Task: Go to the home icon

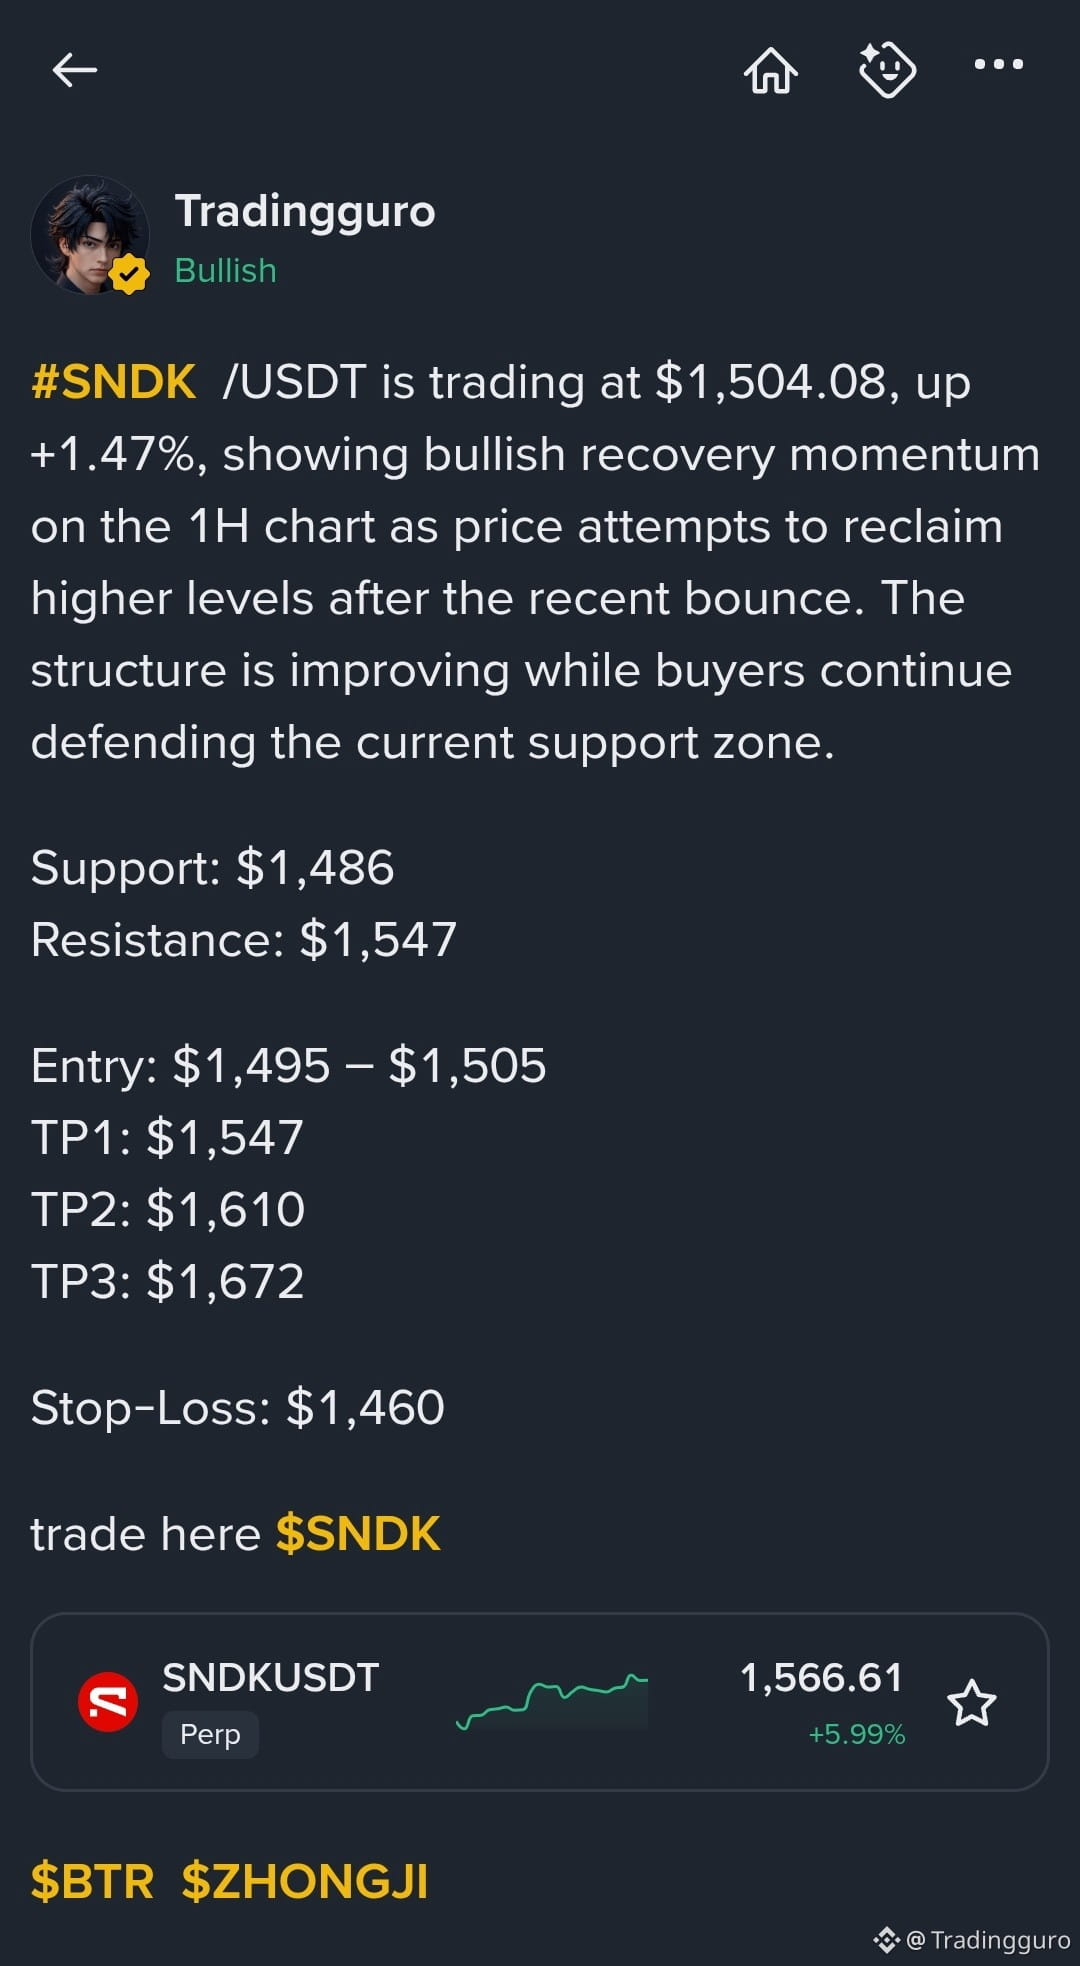Action: 771,70
